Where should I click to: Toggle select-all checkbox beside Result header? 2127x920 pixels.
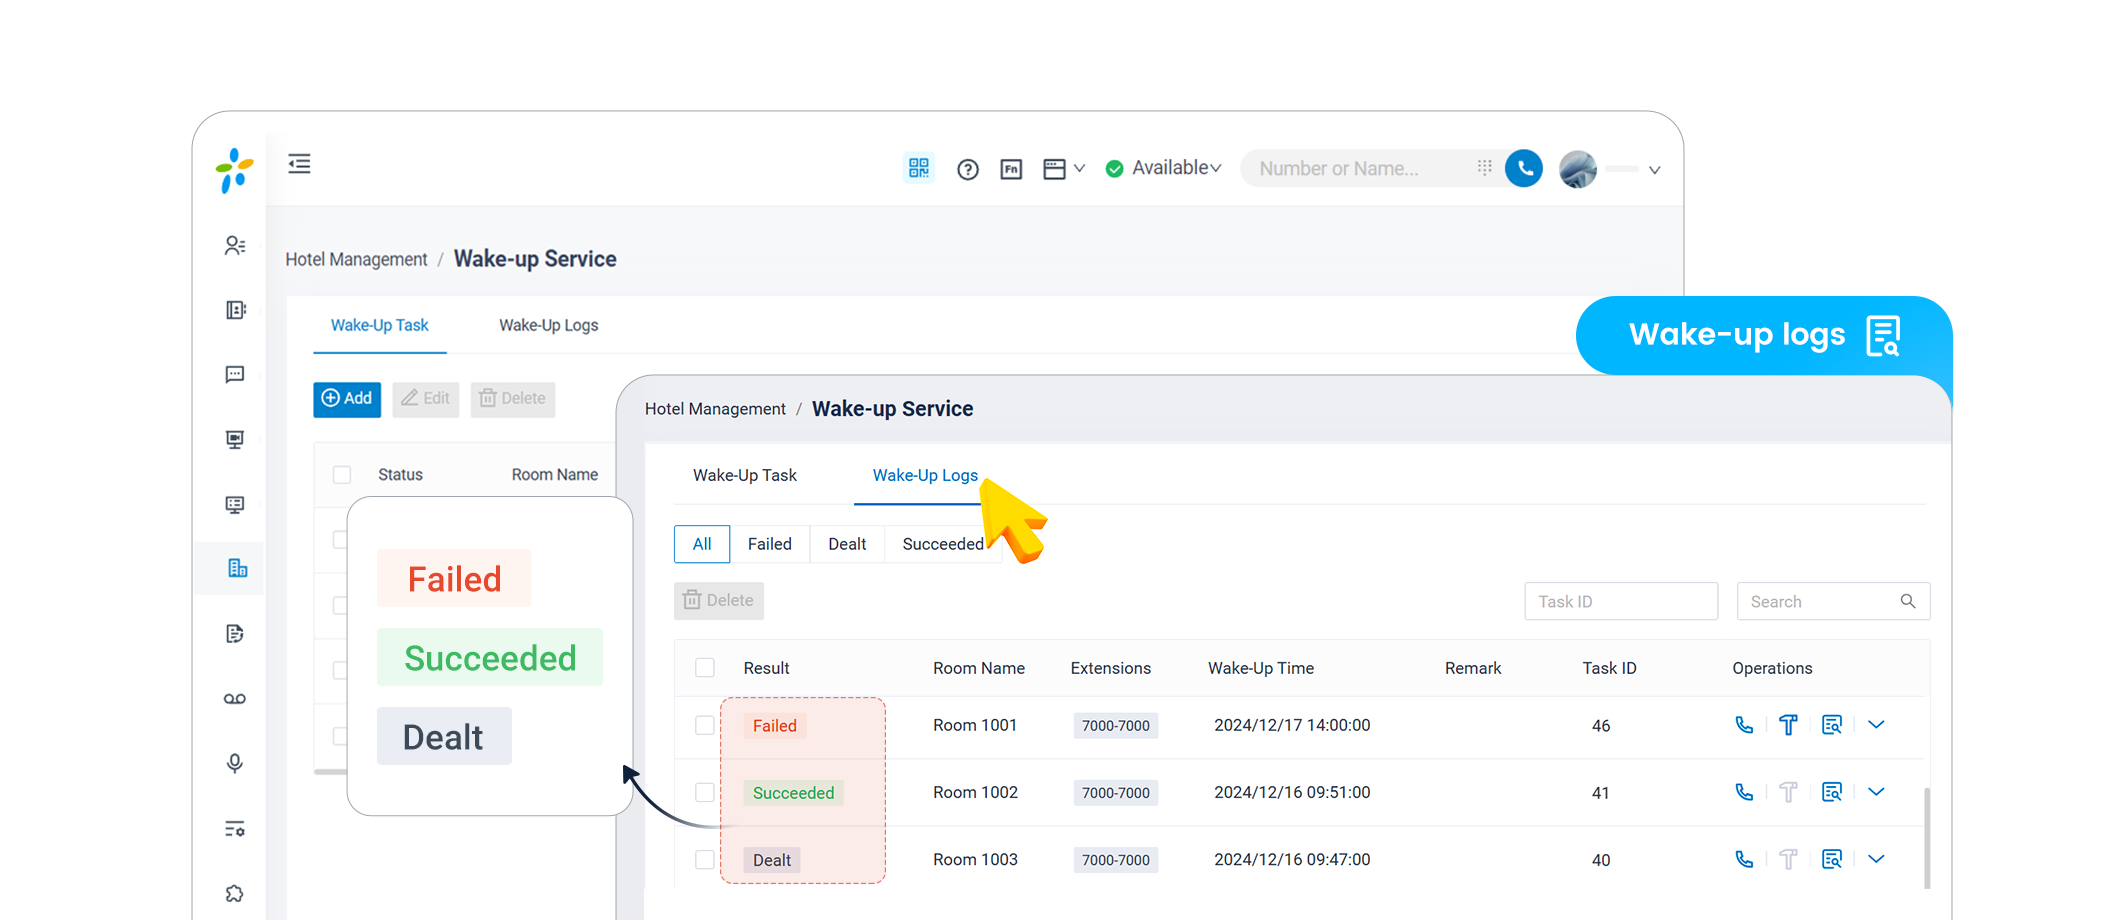tap(705, 668)
